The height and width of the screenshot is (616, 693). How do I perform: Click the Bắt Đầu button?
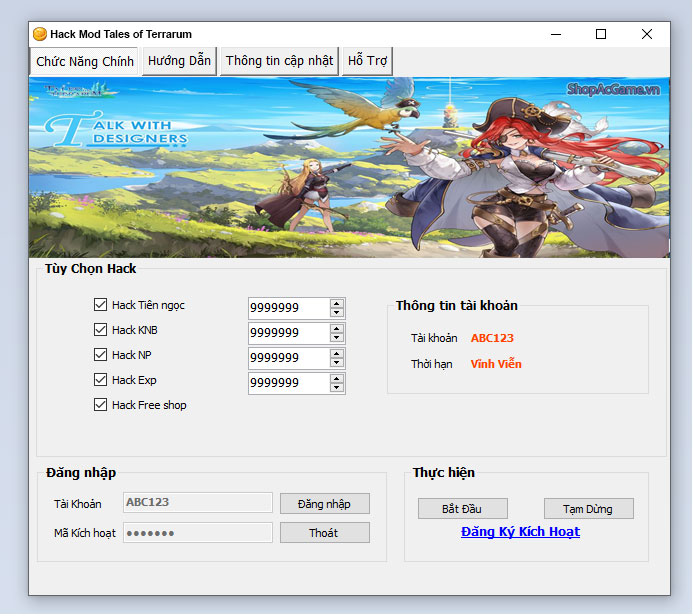pyautogui.click(x=462, y=509)
